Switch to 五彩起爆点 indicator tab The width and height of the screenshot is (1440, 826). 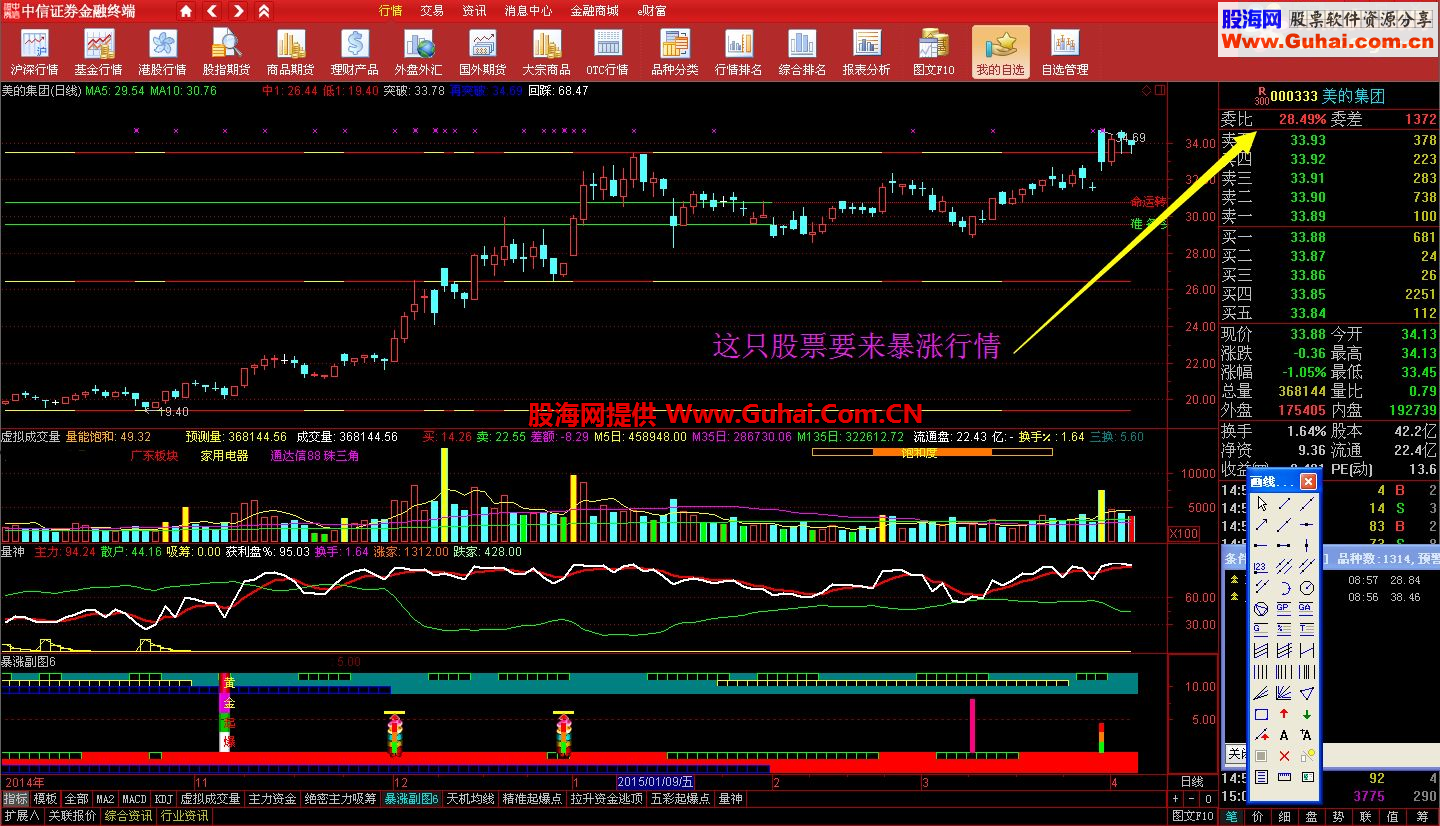click(681, 799)
